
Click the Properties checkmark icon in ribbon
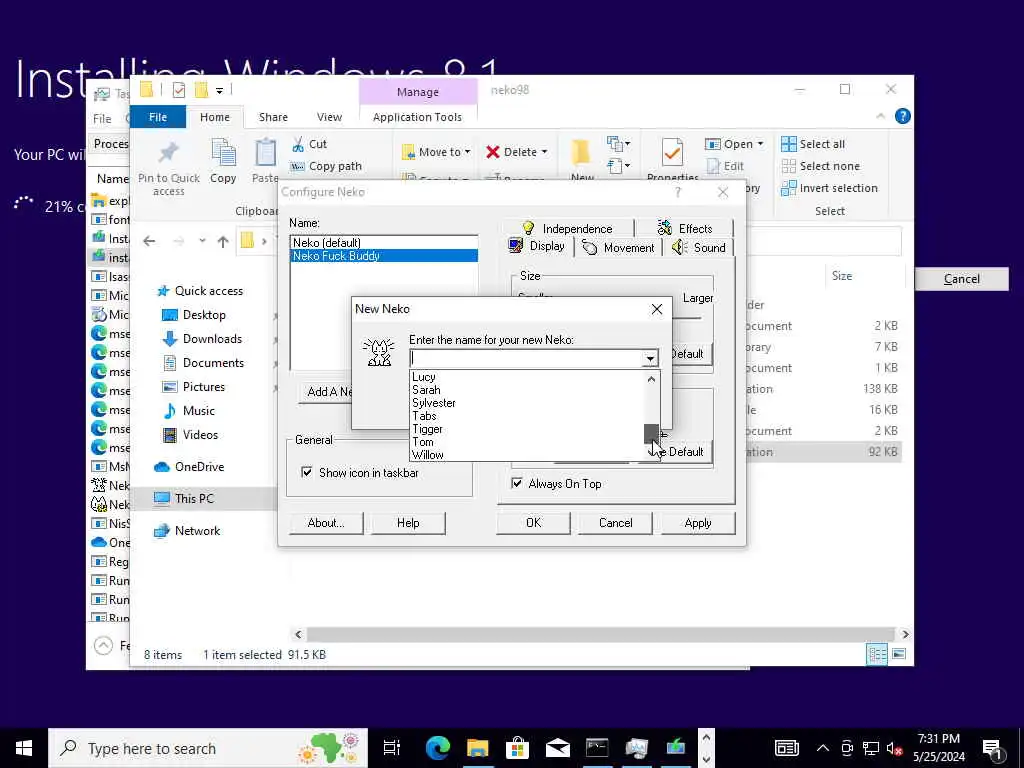click(672, 153)
